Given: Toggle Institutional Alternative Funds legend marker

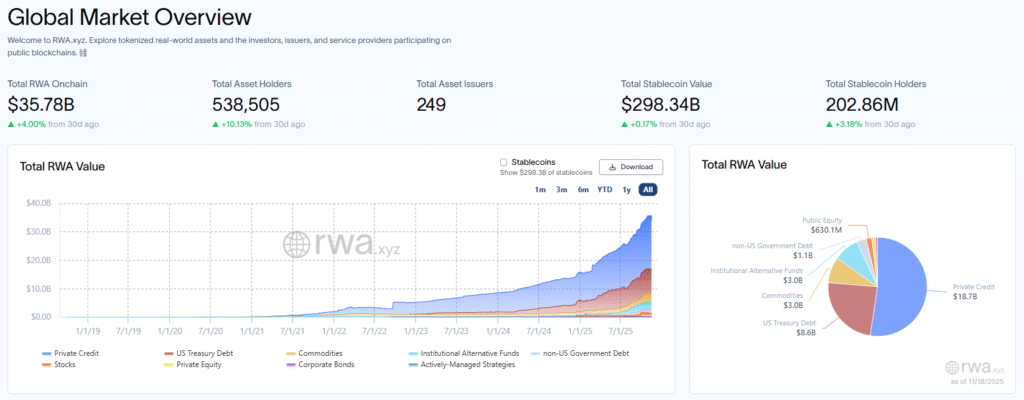Looking at the screenshot, I should [412, 354].
